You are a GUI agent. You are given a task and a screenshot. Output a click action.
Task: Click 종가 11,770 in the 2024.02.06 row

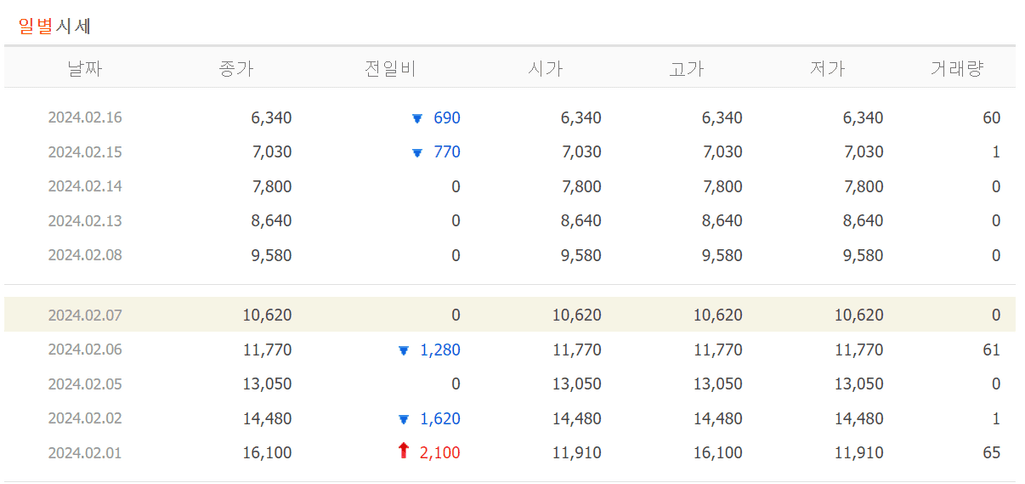[267, 350]
